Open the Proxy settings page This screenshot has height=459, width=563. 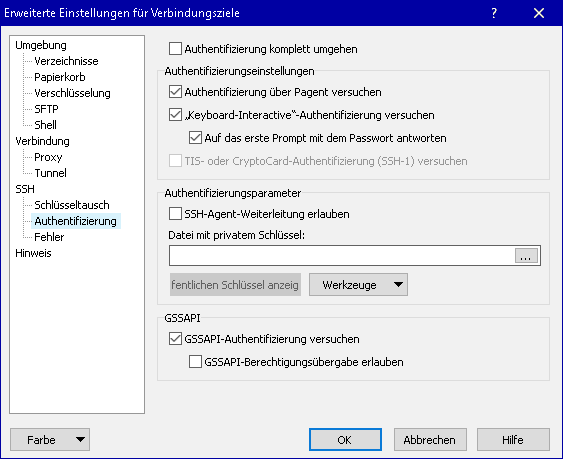point(48,157)
